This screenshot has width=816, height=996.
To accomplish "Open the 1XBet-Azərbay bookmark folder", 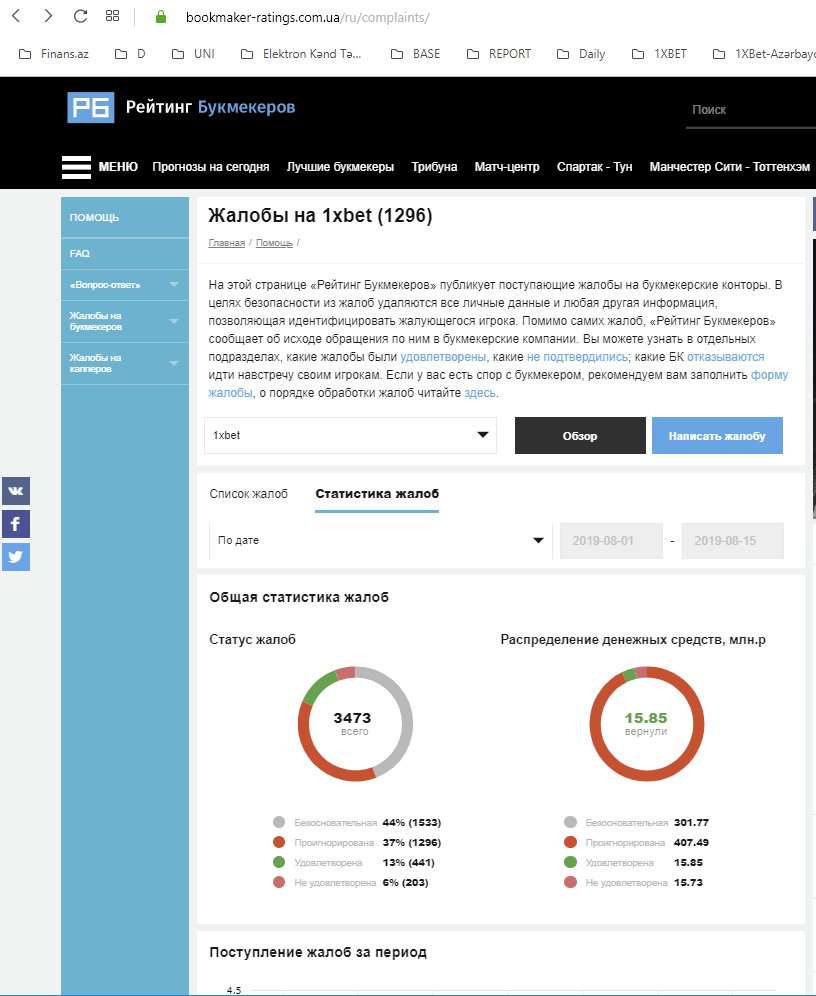I will click(764, 54).
